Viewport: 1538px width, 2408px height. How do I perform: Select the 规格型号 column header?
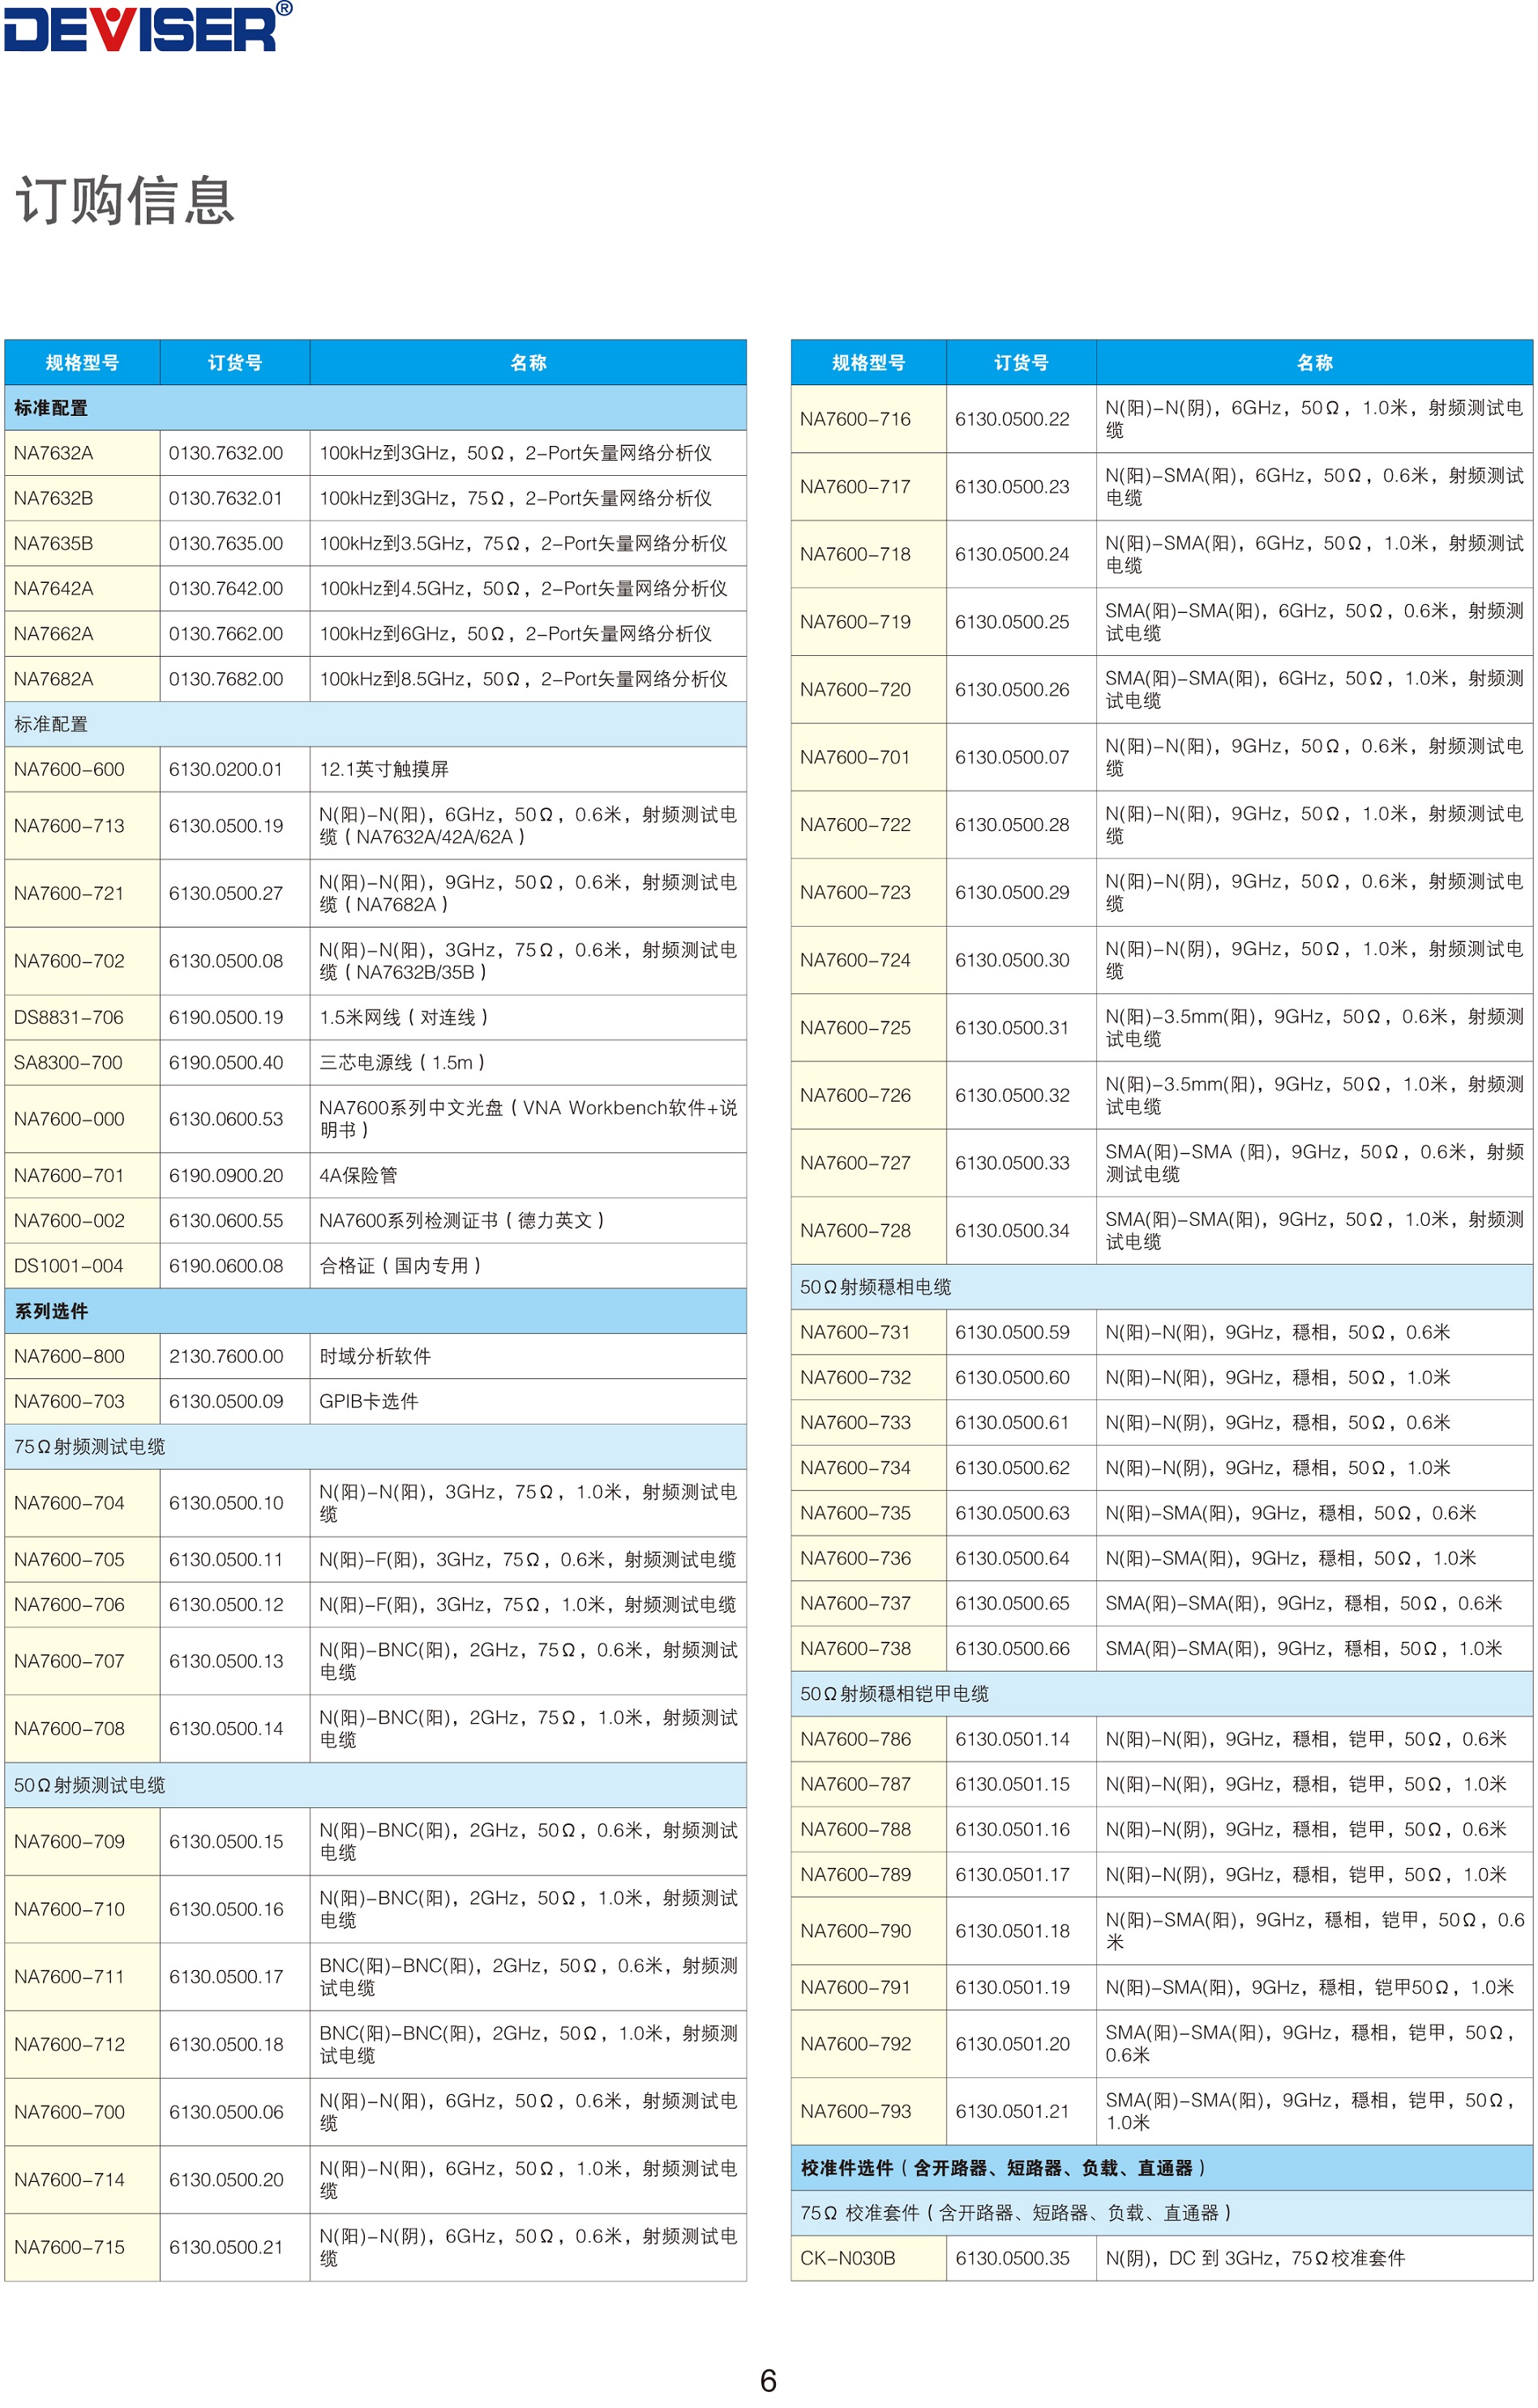[82, 364]
